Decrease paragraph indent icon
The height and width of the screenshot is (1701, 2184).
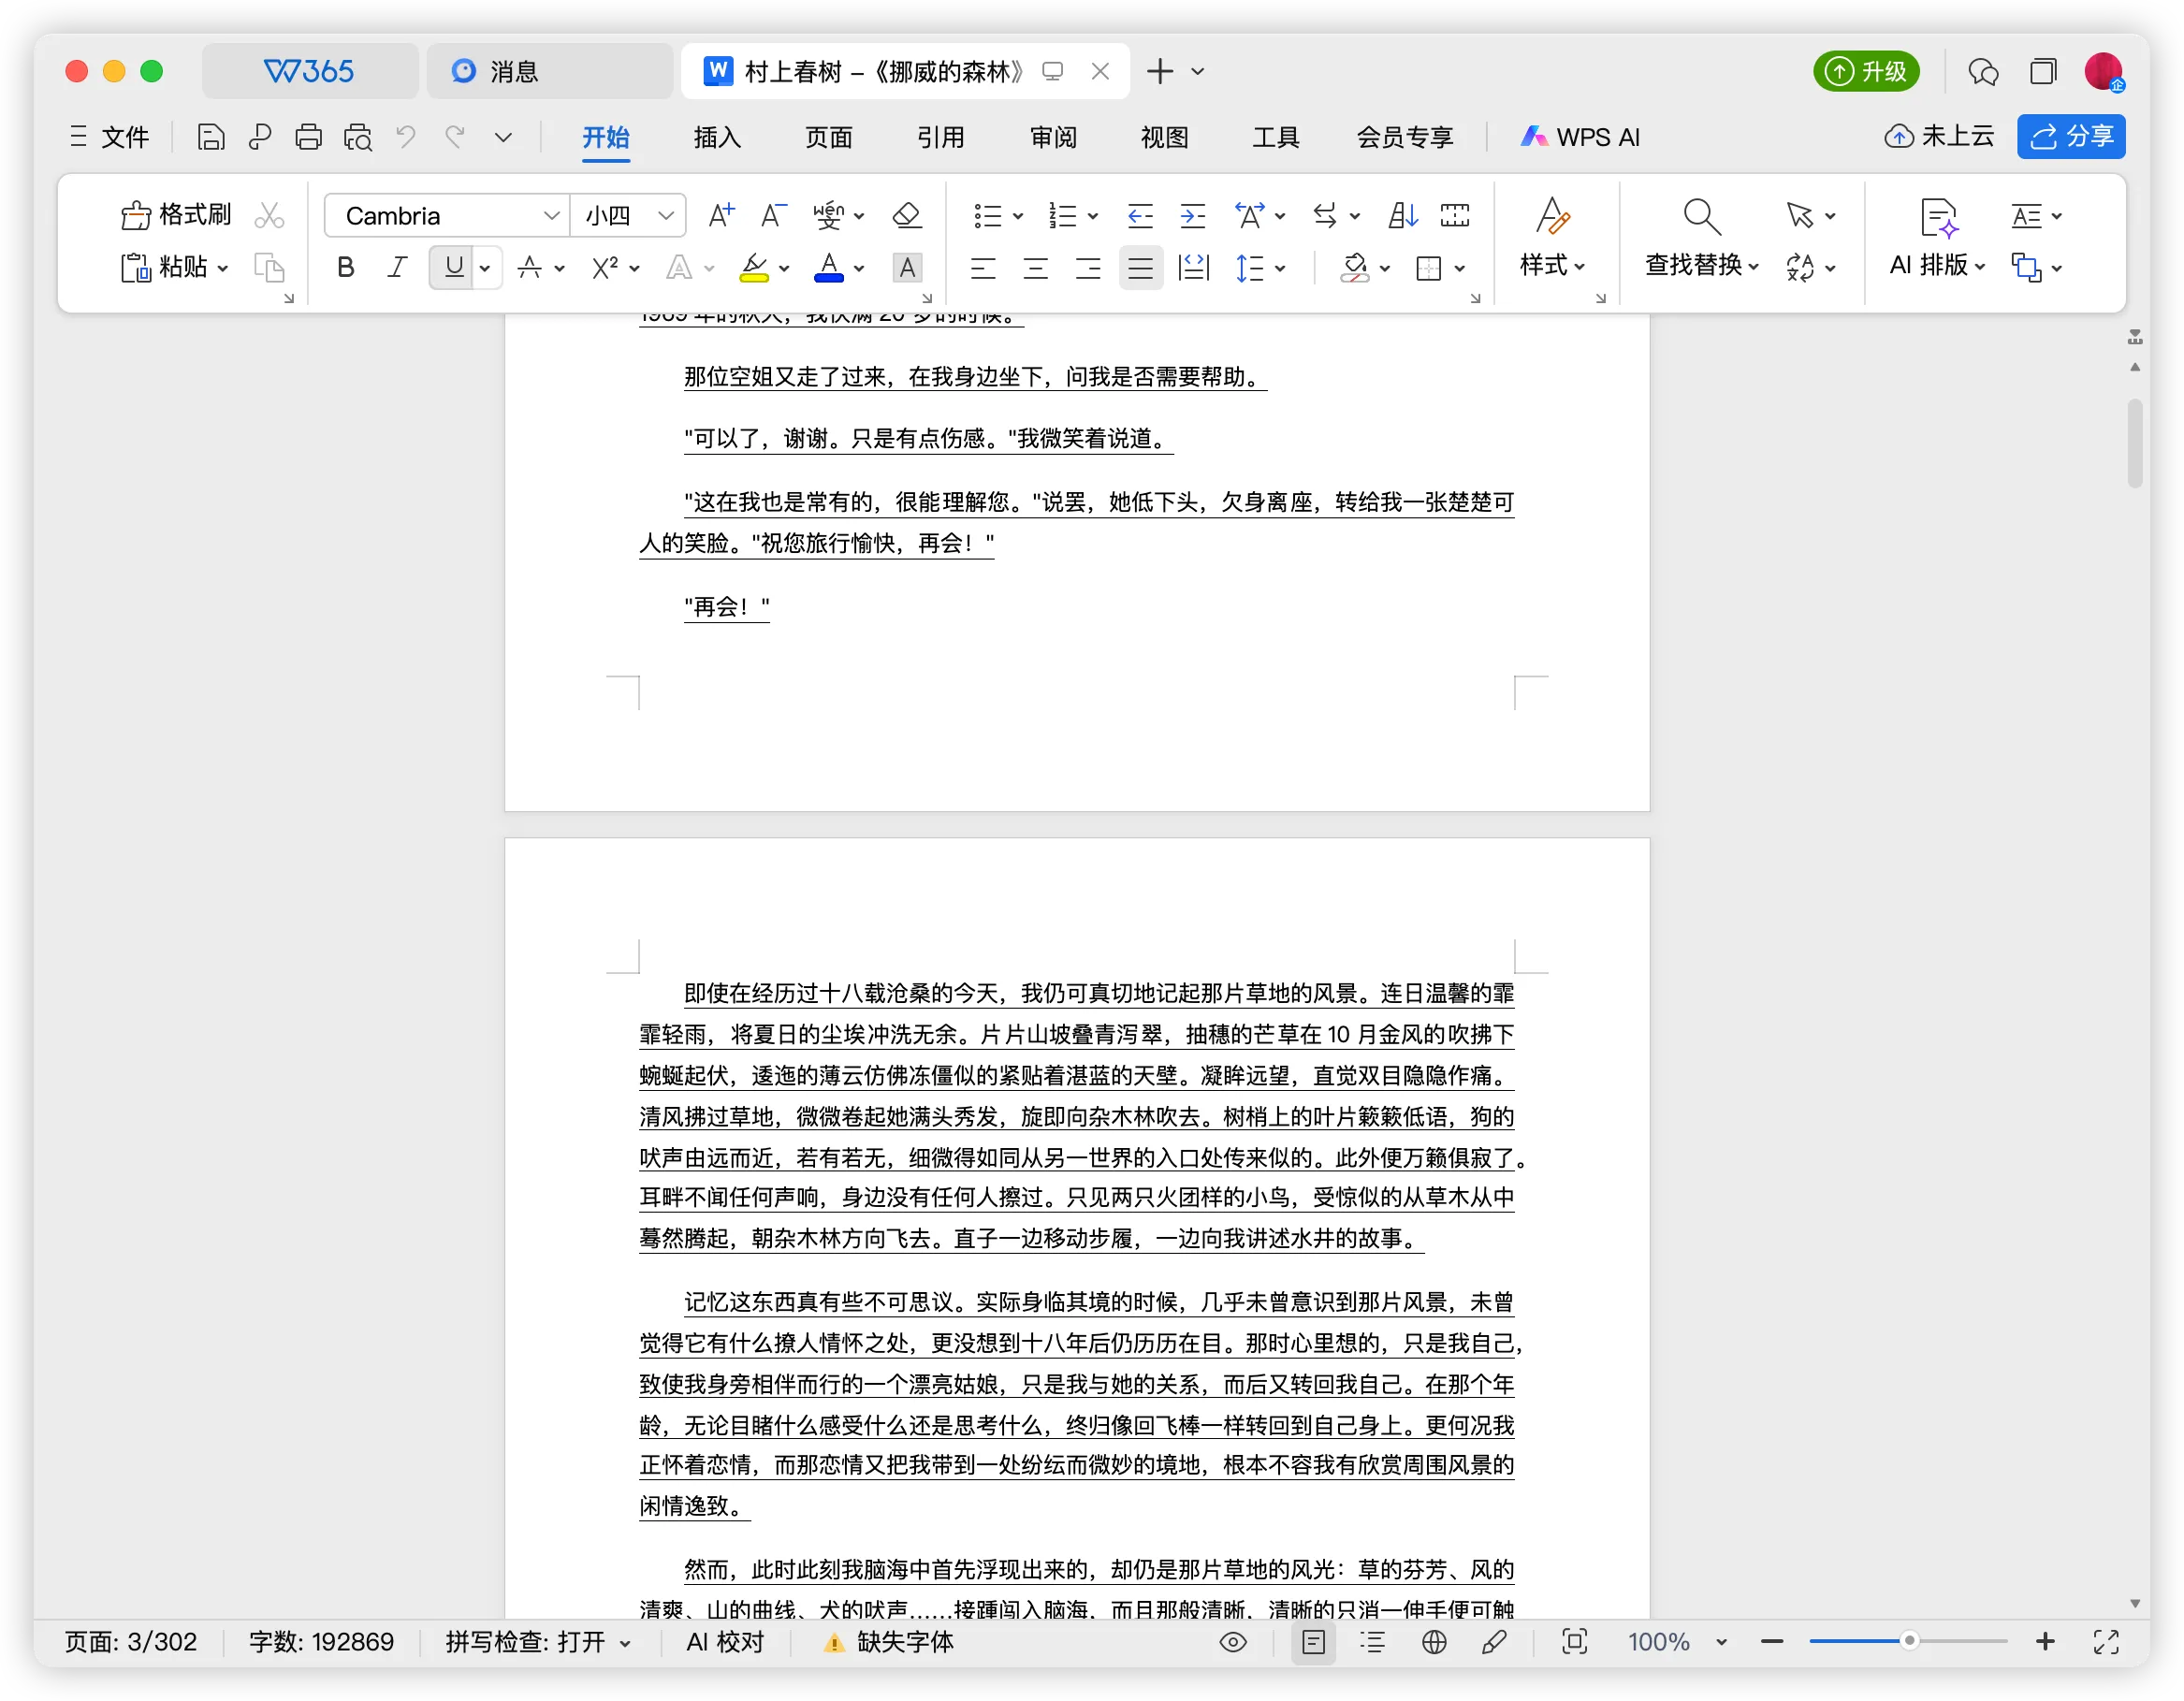pyautogui.click(x=1140, y=215)
